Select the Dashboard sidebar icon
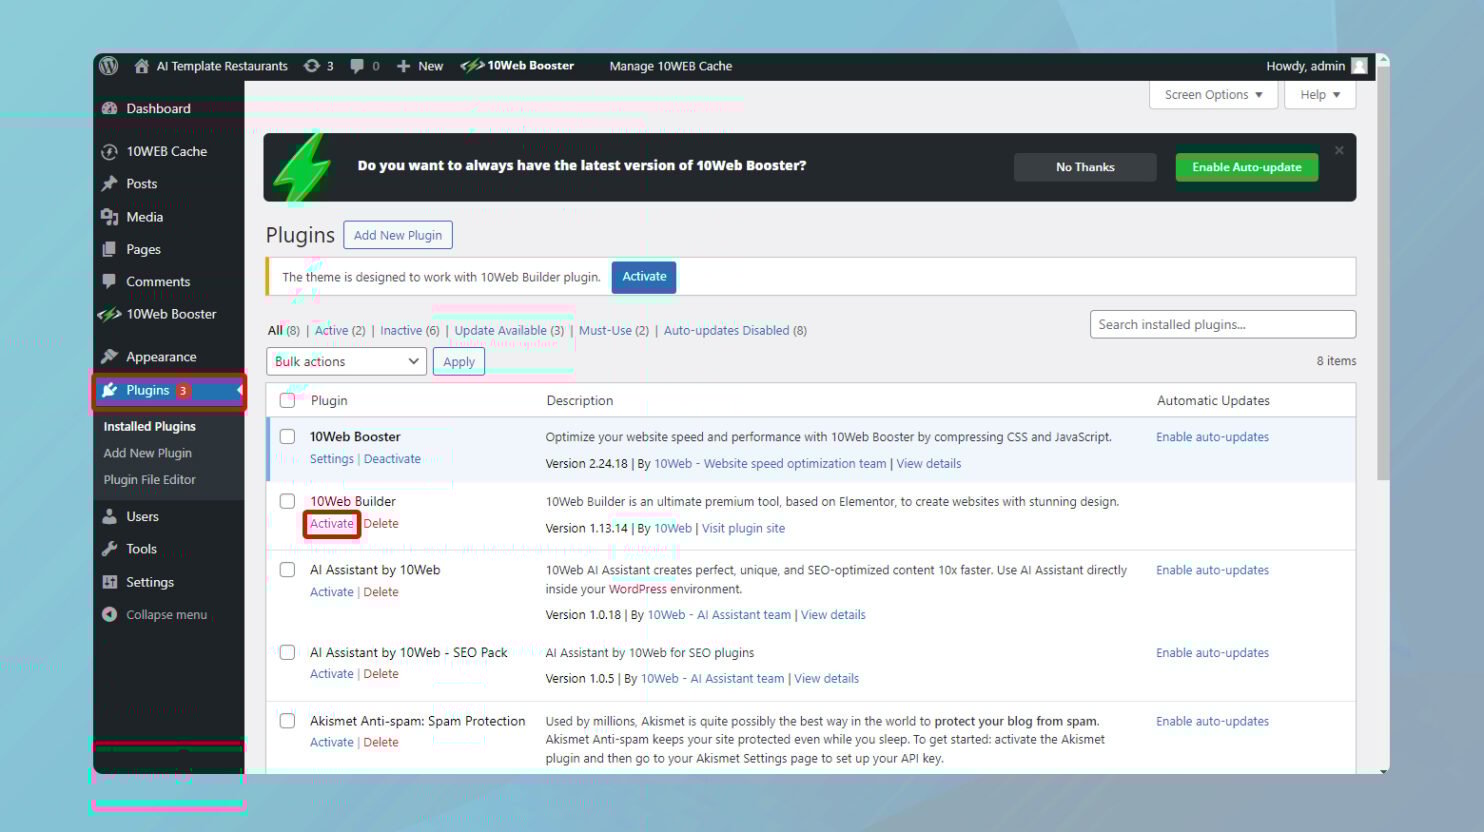This screenshot has width=1484, height=832. (110, 108)
